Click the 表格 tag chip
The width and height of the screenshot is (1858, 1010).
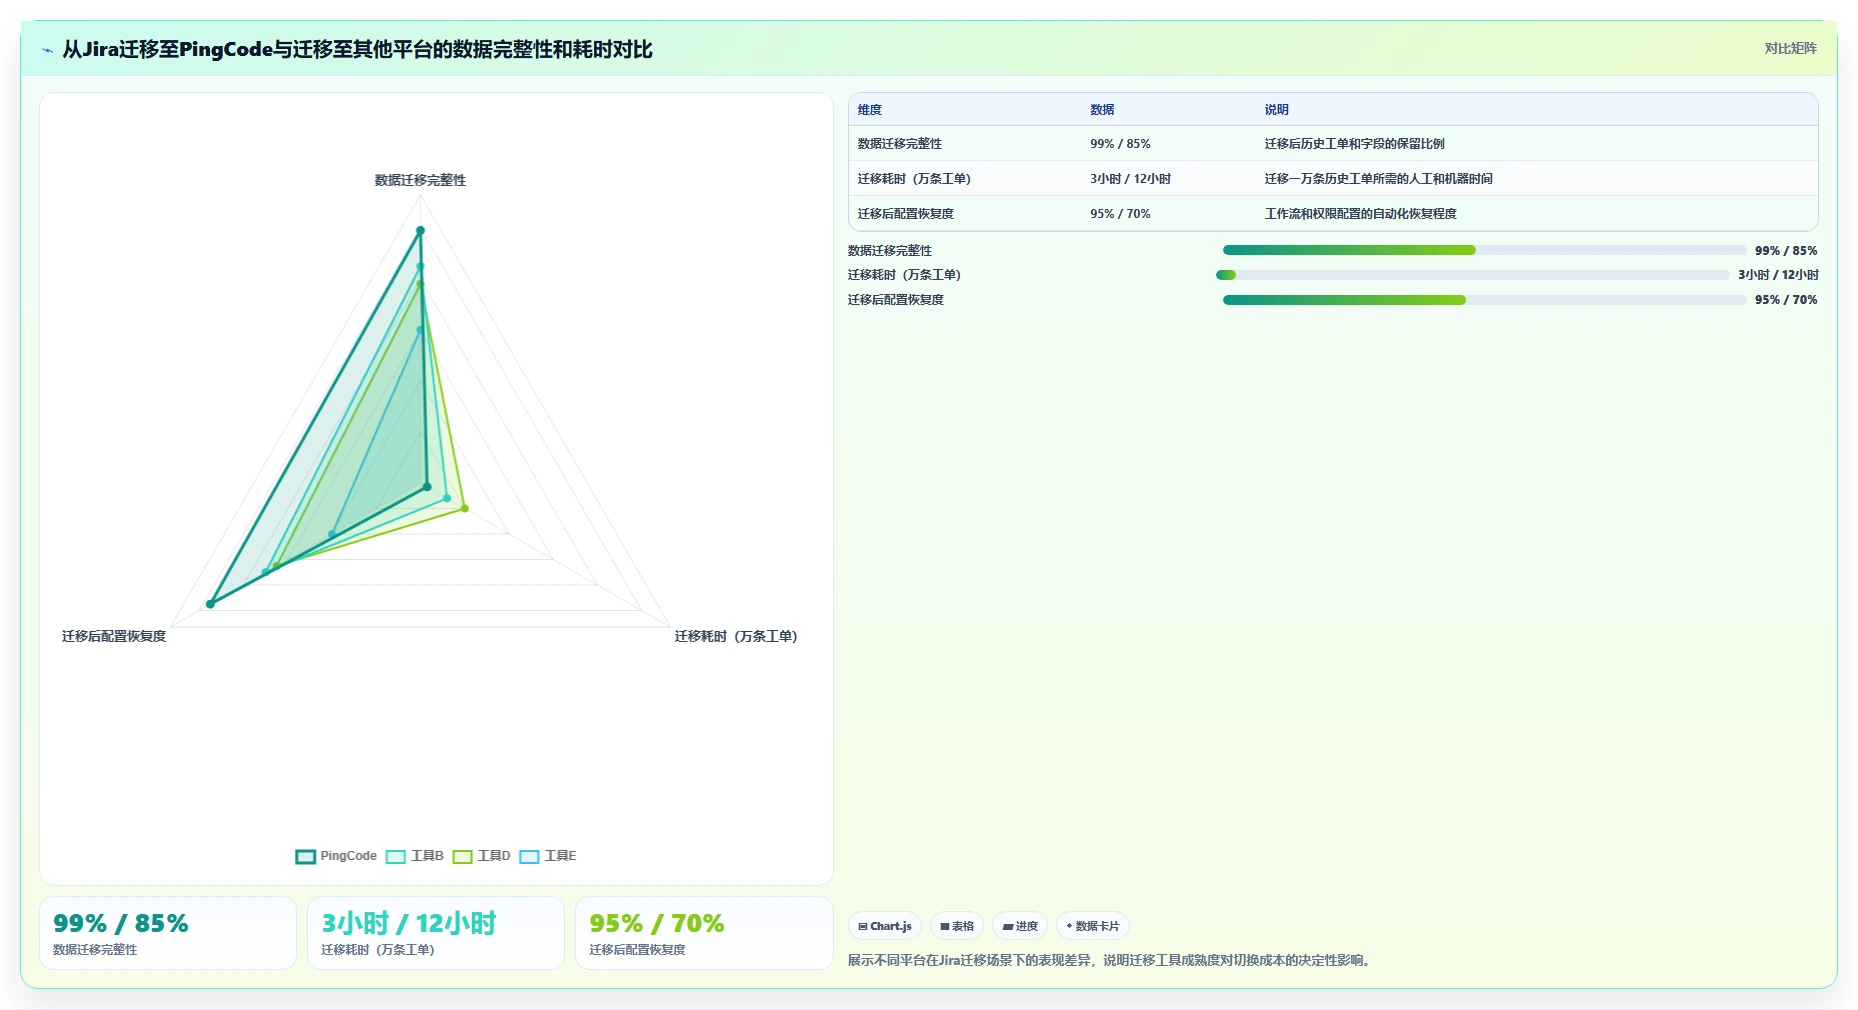pyautogui.click(x=957, y=926)
